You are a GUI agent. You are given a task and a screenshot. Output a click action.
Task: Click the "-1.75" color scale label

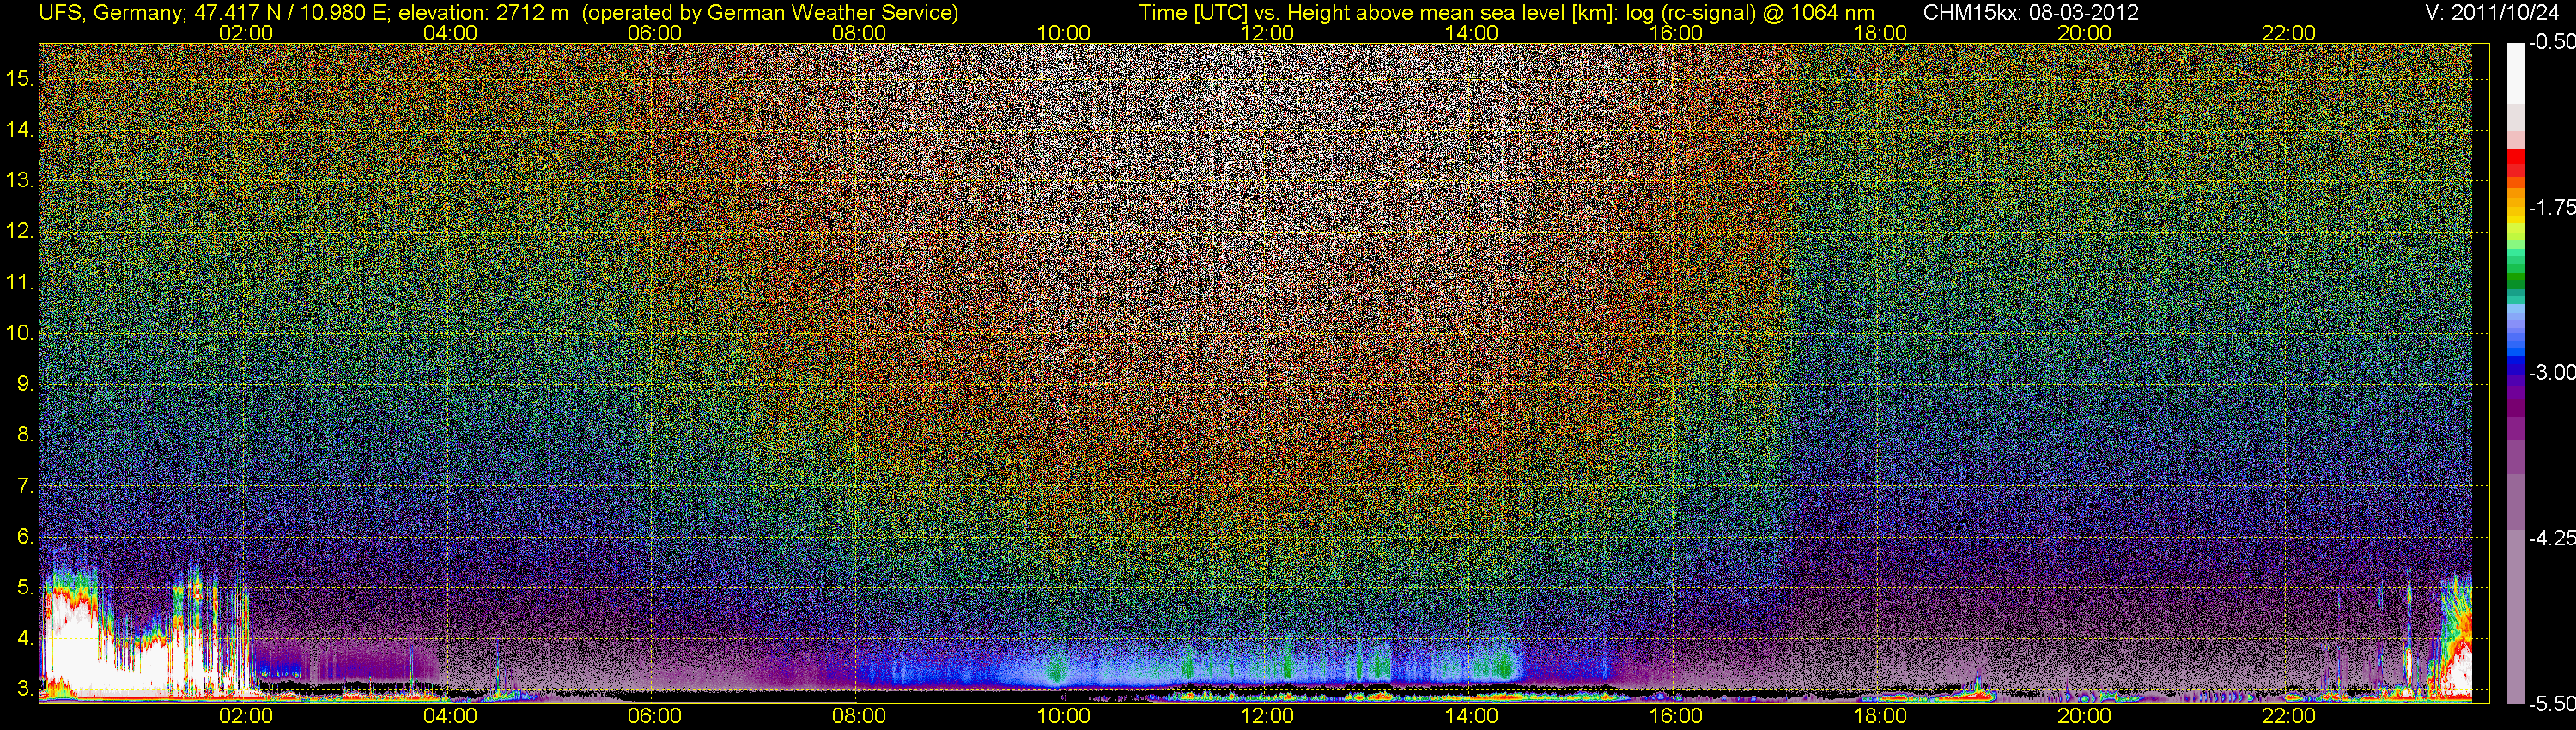(2550, 207)
